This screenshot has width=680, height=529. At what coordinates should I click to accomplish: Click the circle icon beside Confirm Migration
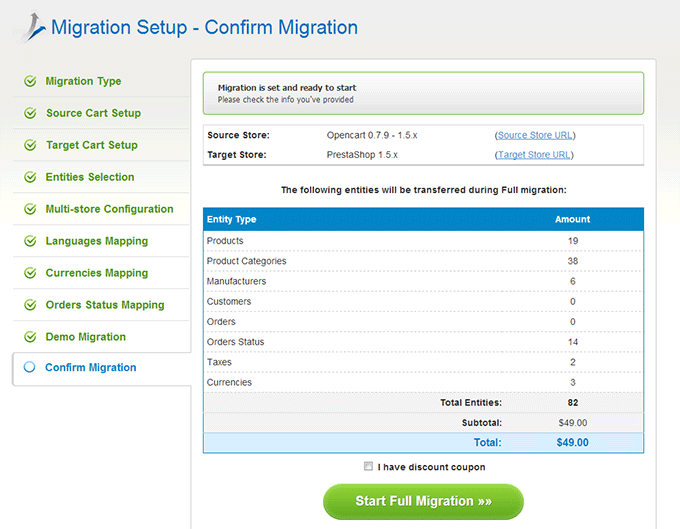[29, 367]
